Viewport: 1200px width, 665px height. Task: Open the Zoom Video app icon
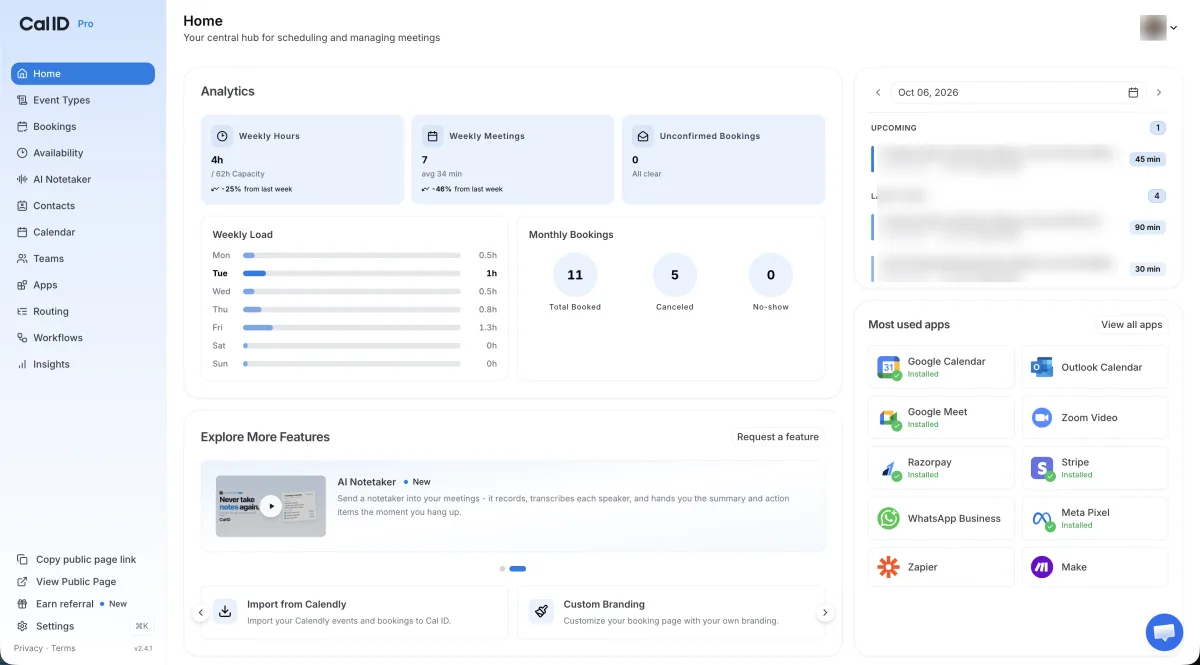point(1042,418)
